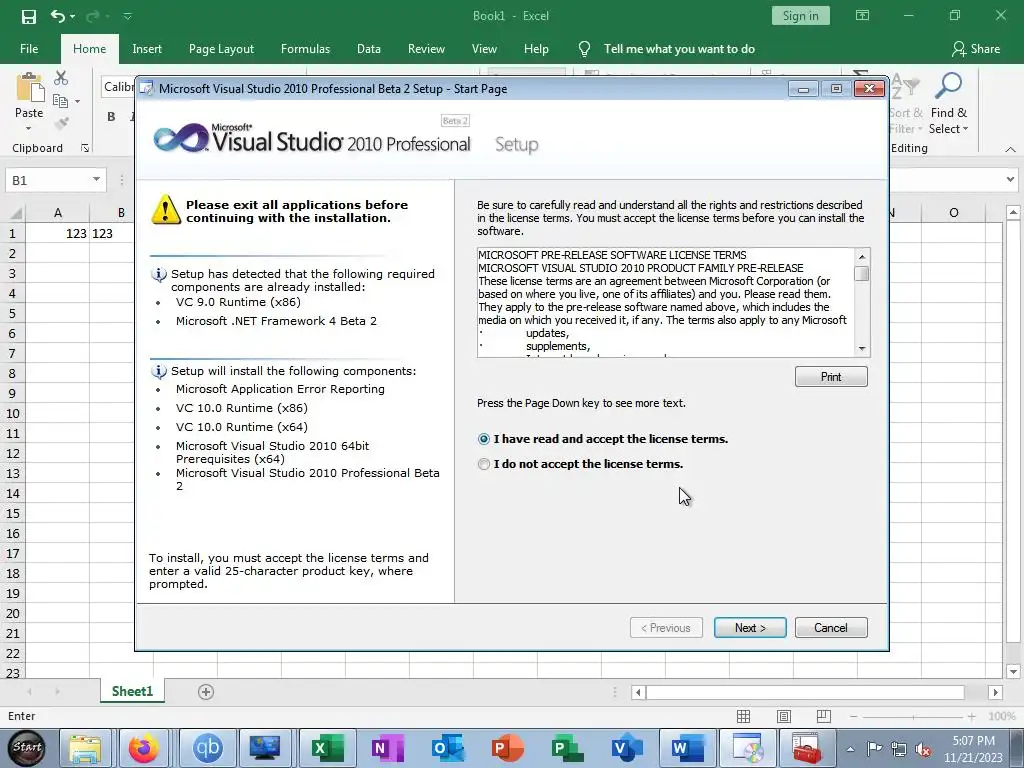The image size is (1024, 768).
Task: Open Word from the taskbar
Action: [688, 748]
